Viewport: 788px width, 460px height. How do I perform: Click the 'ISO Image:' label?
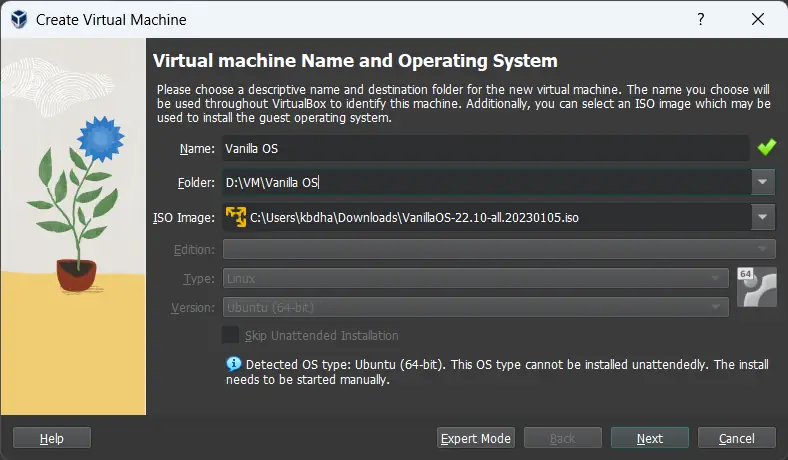[x=184, y=218]
